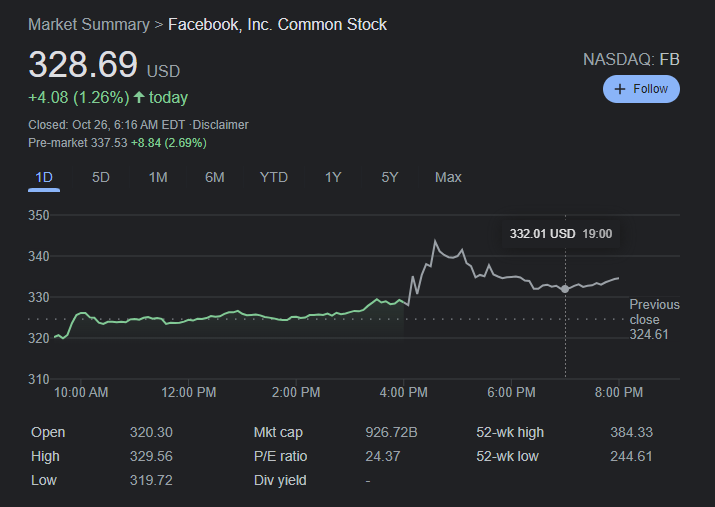This screenshot has width=715, height=507.
Task: Switch to the 1Y time range tab
Action: [x=333, y=177]
